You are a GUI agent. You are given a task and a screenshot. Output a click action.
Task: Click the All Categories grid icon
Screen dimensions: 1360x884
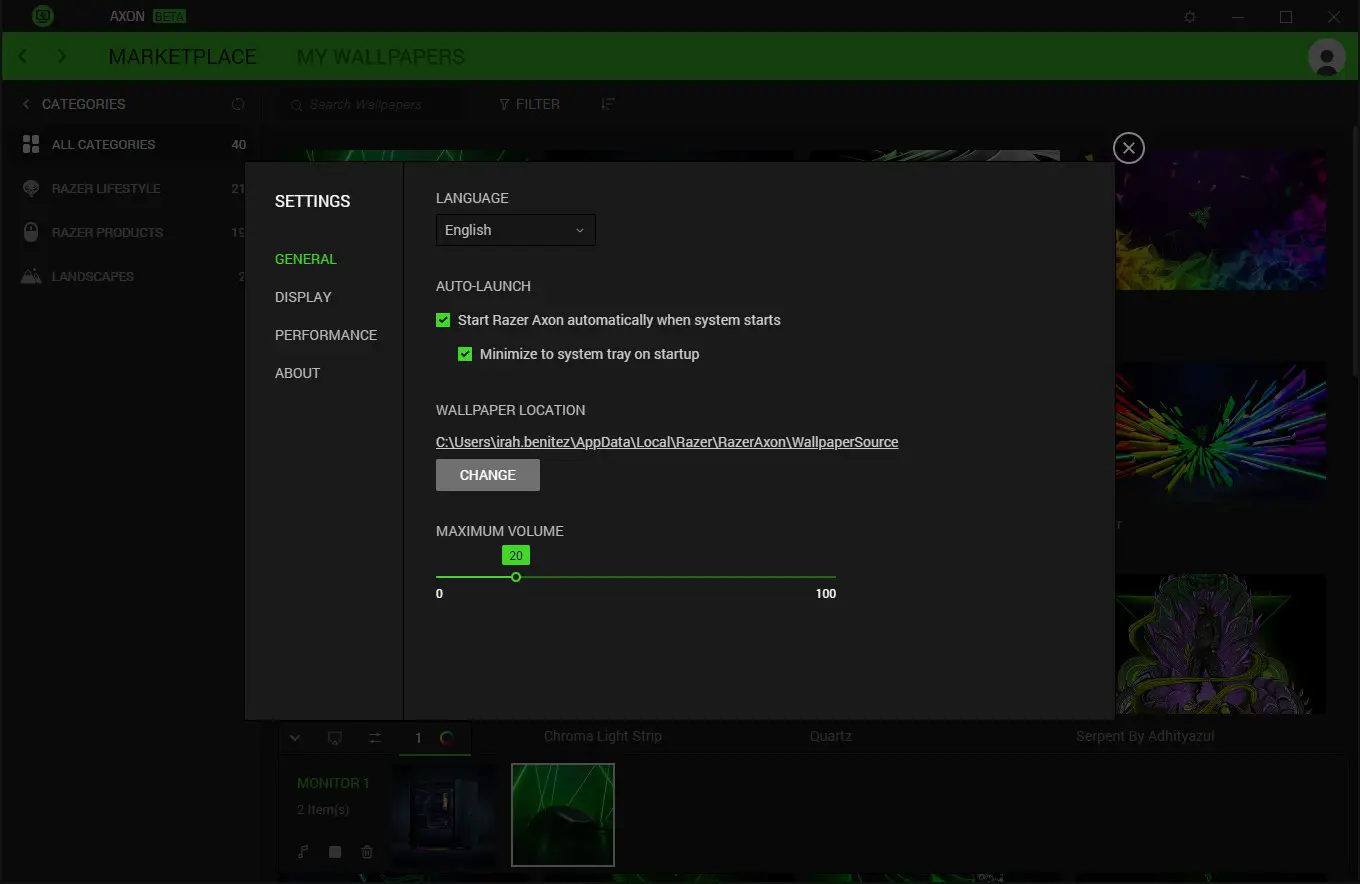coord(31,144)
